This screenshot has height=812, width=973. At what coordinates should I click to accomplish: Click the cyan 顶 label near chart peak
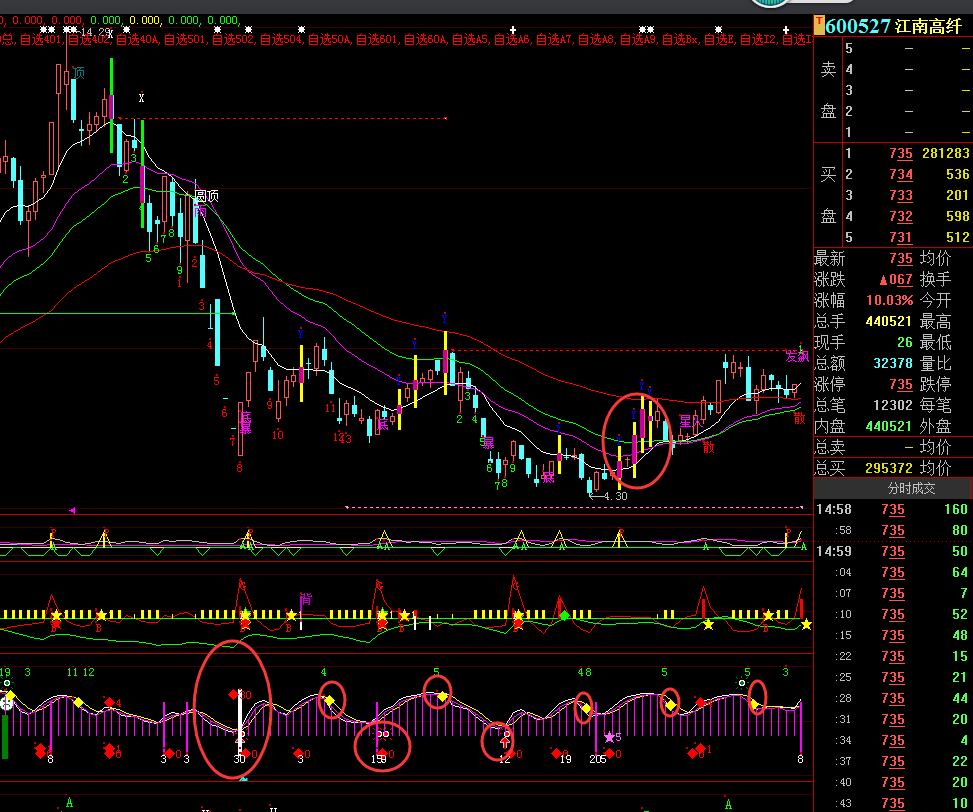[78, 73]
